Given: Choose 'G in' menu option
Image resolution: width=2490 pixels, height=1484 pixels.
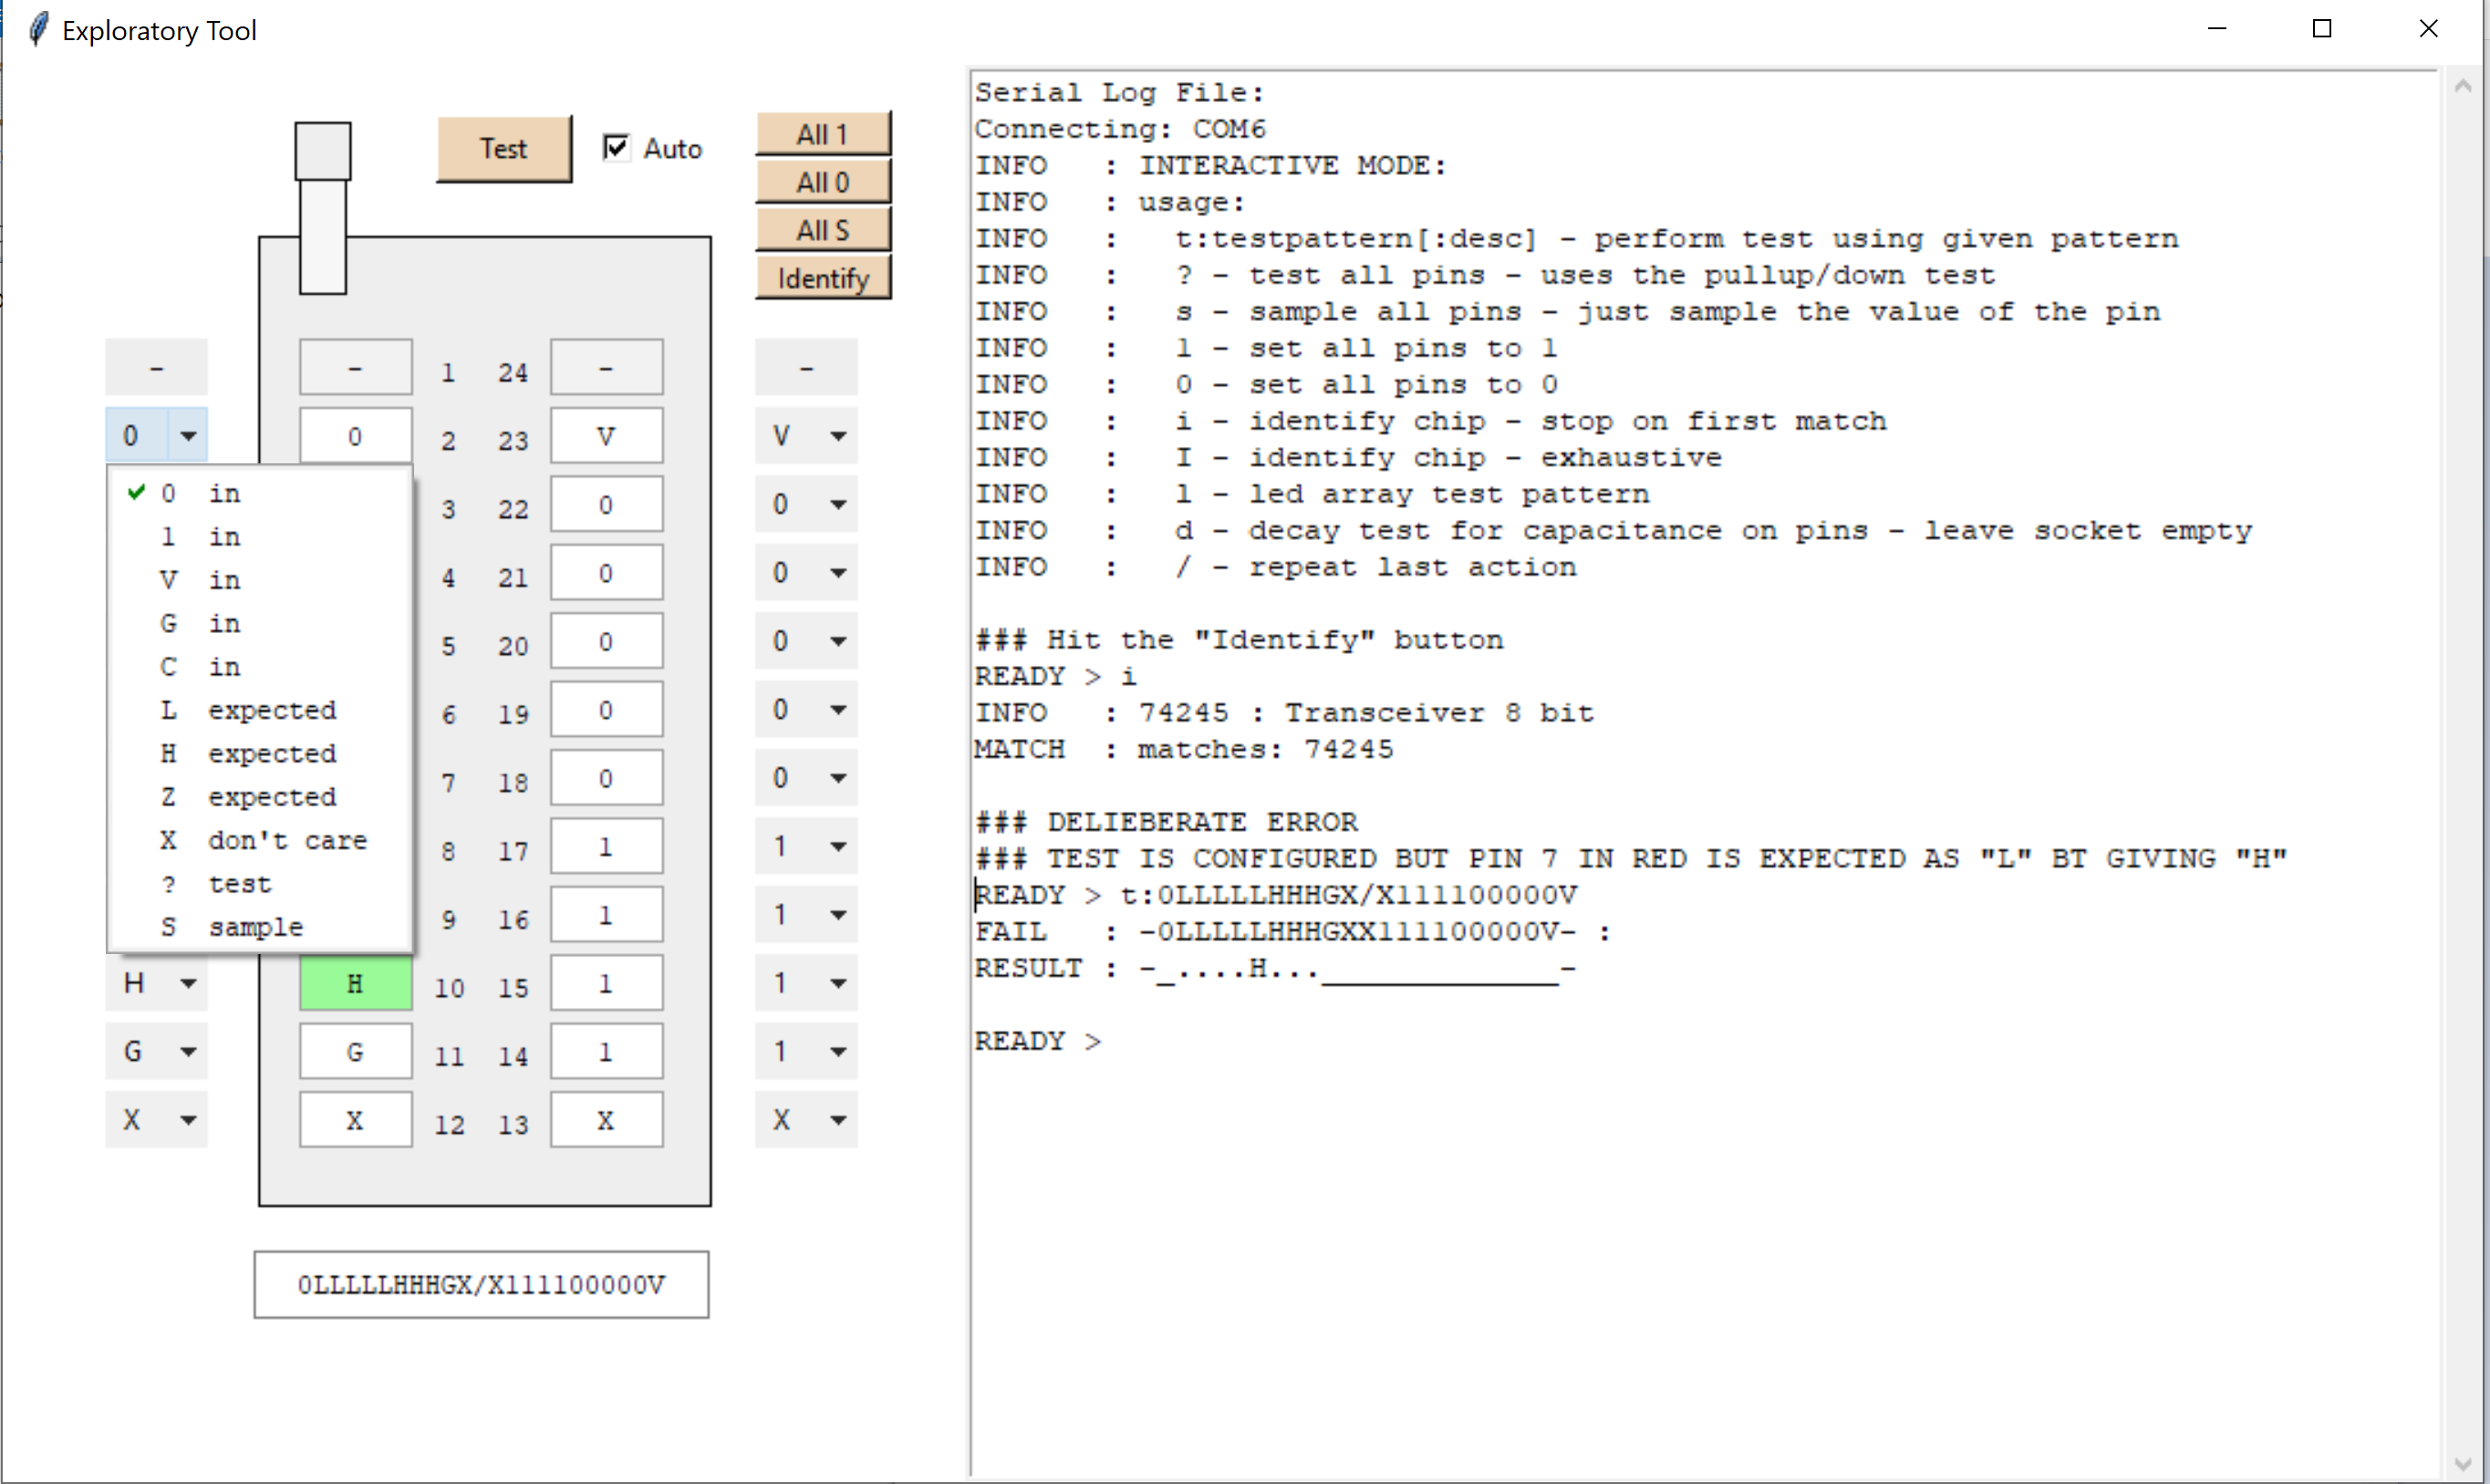Looking at the screenshot, I should tap(260, 623).
